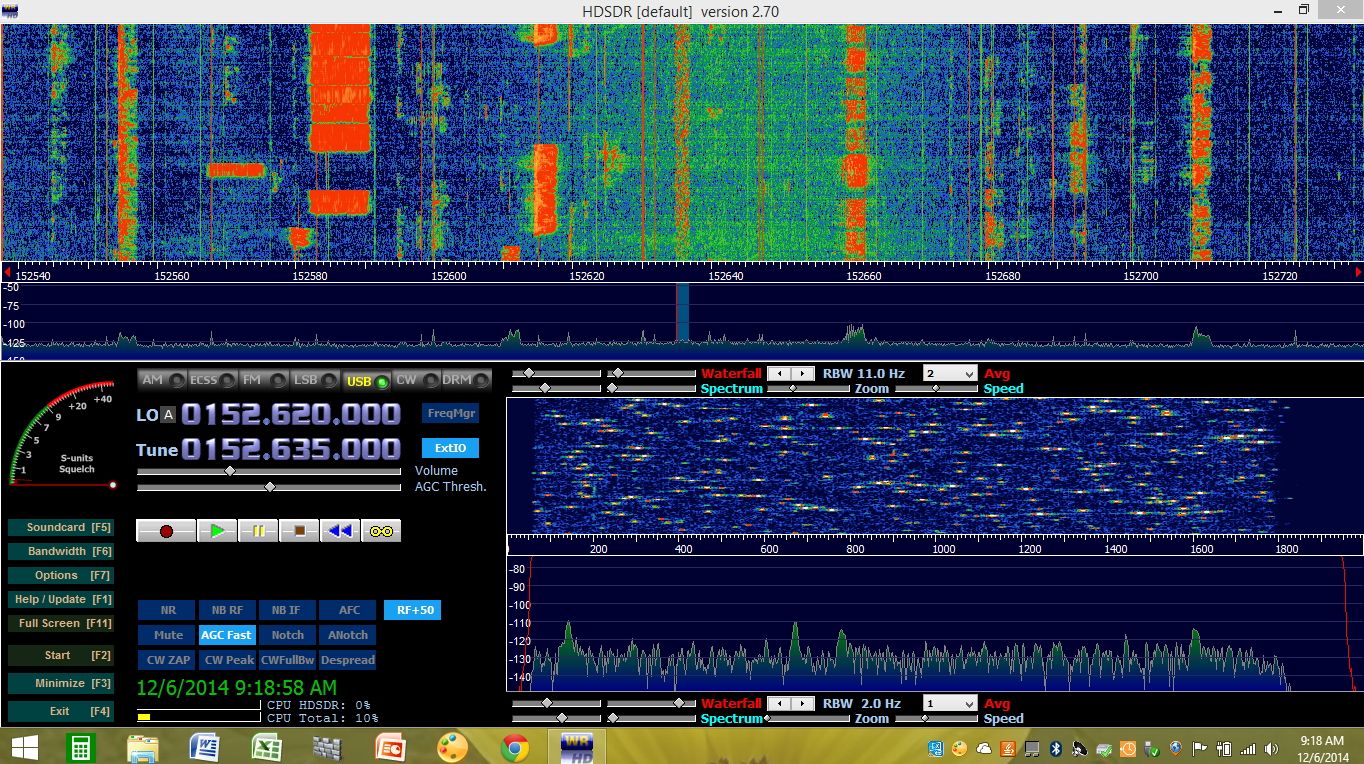Click the upper RBW decrease left arrow
Viewport: 1364px width, 764px height.
click(x=779, y=373)
